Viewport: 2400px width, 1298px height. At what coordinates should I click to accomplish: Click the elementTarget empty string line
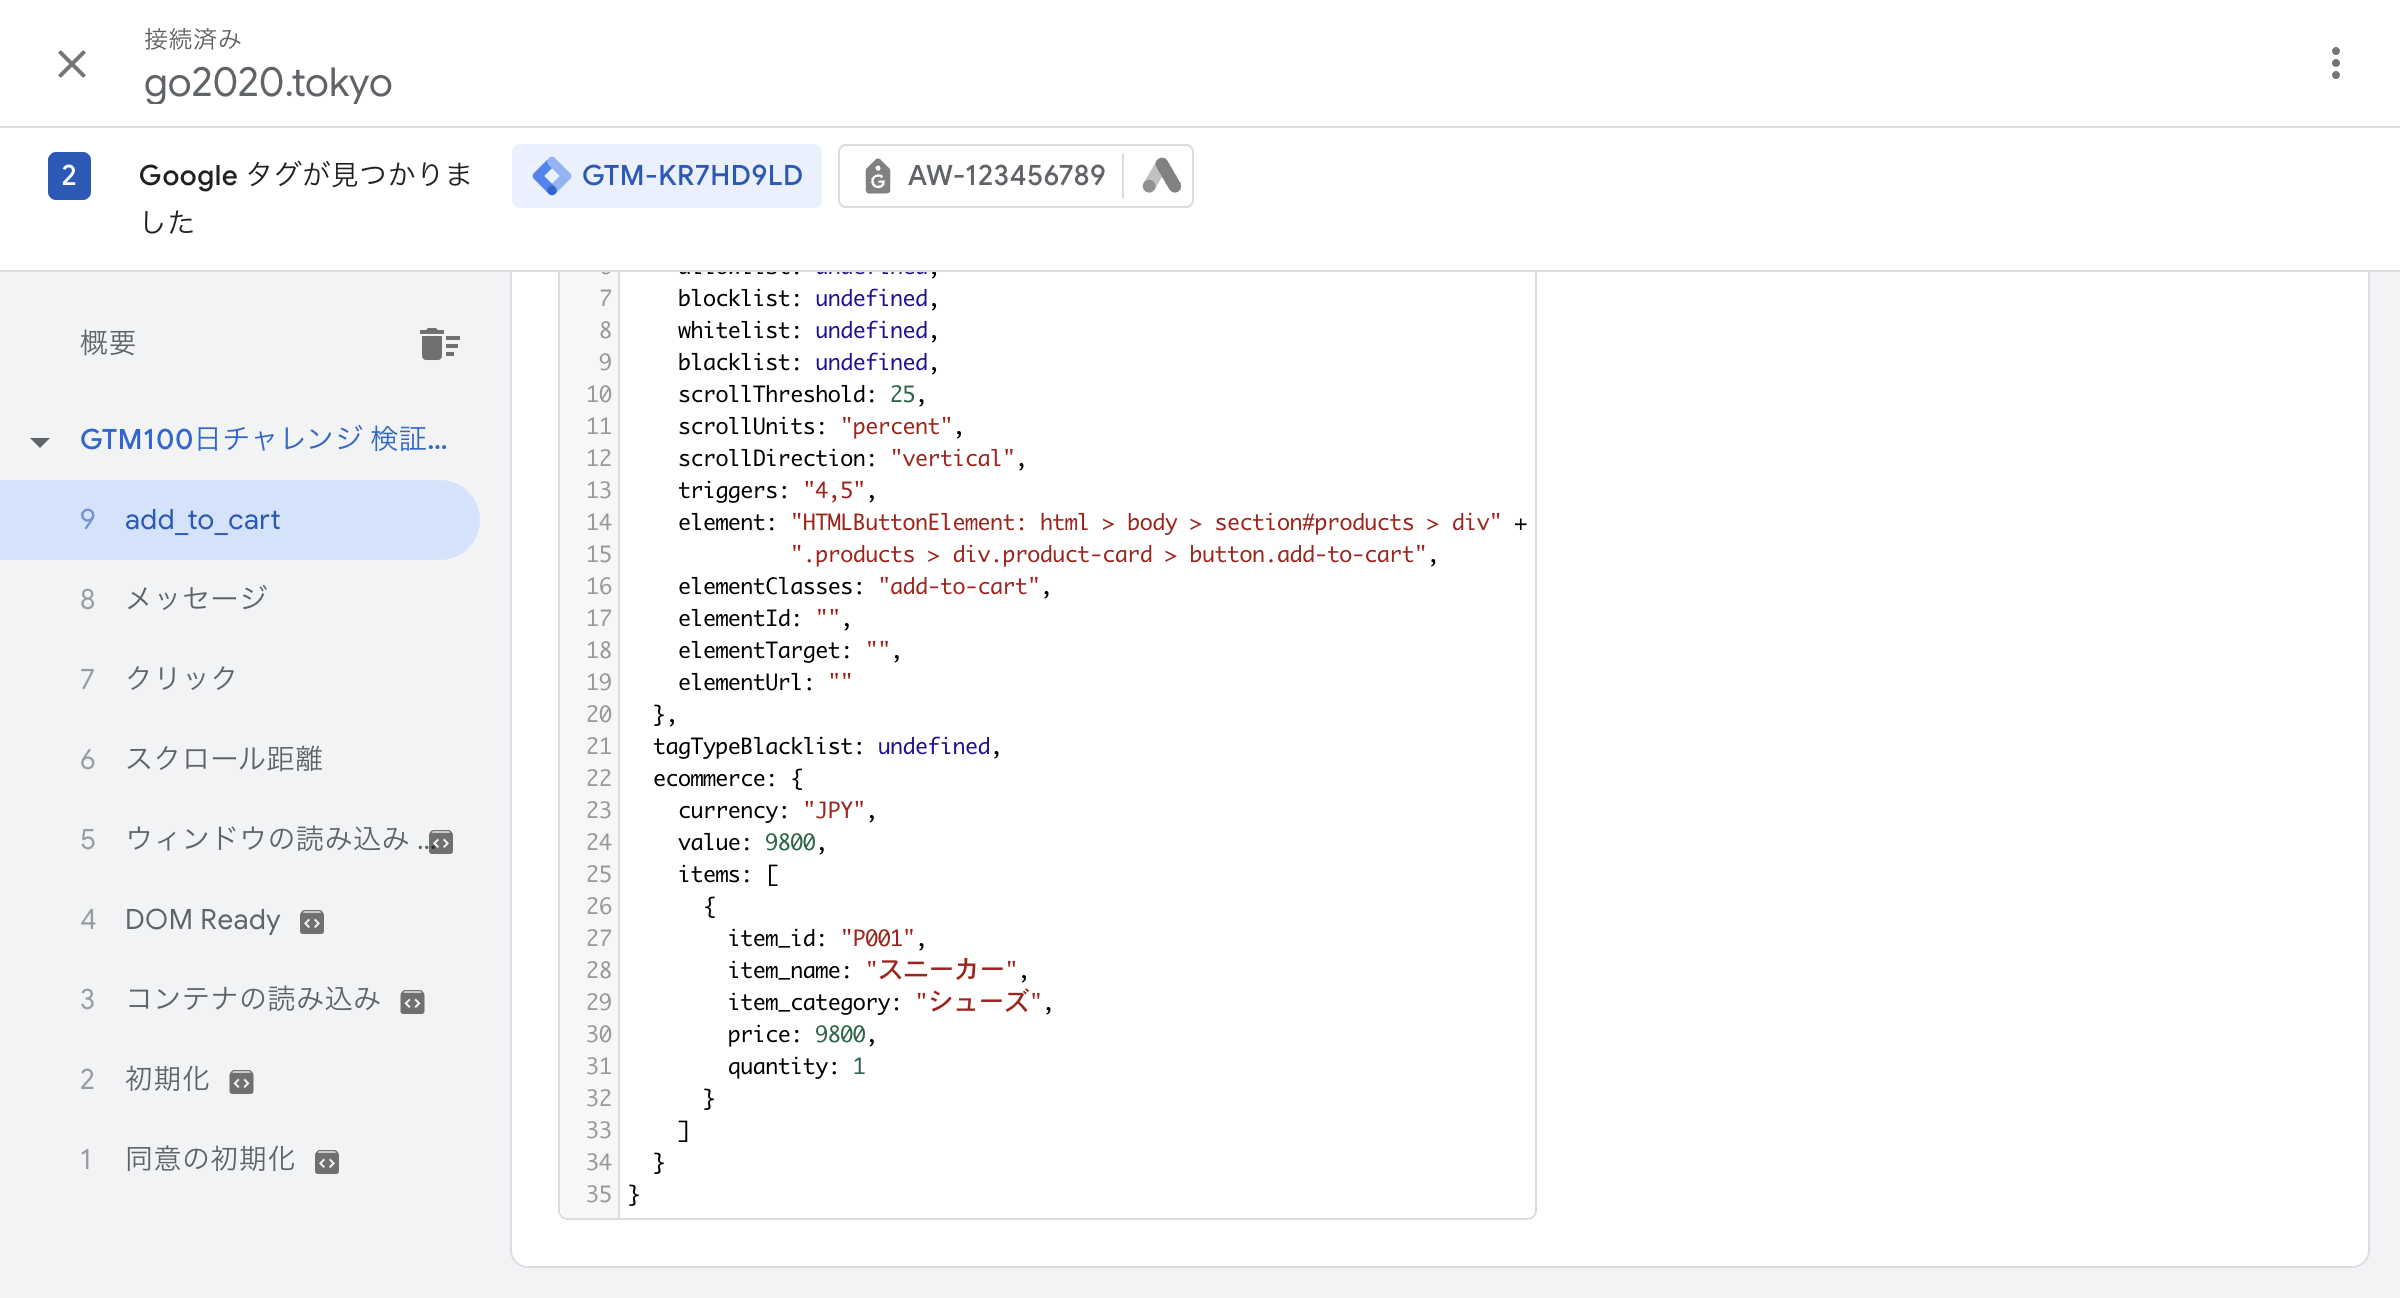[x=789, y=650]
